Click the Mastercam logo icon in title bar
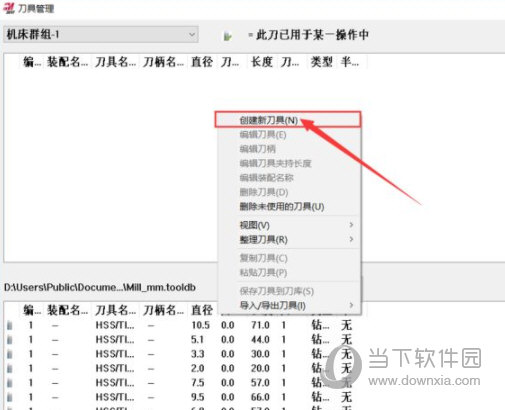The image size is (505, 410). [8, 8]
